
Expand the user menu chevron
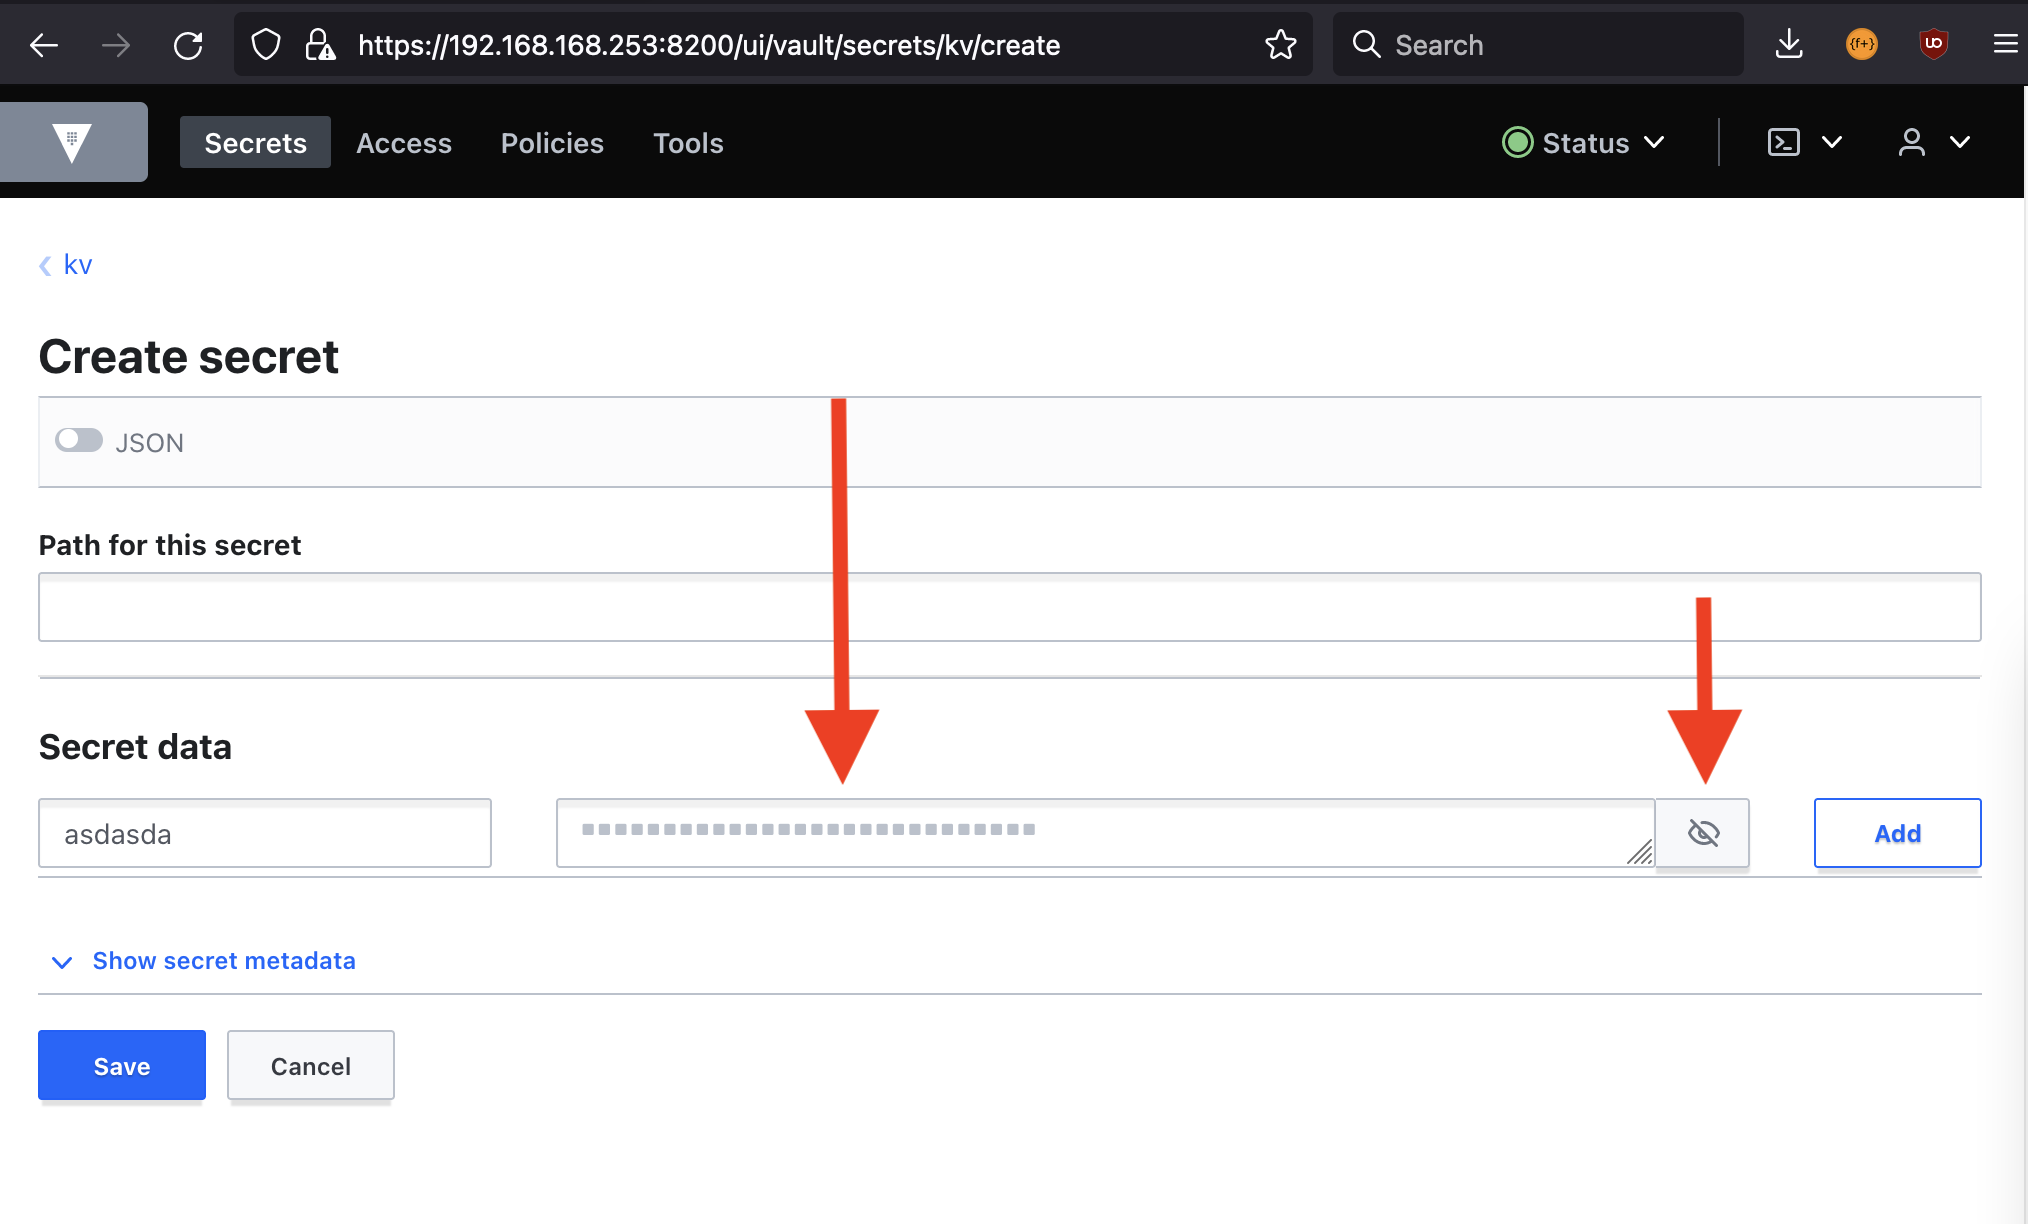point(1961,142)
